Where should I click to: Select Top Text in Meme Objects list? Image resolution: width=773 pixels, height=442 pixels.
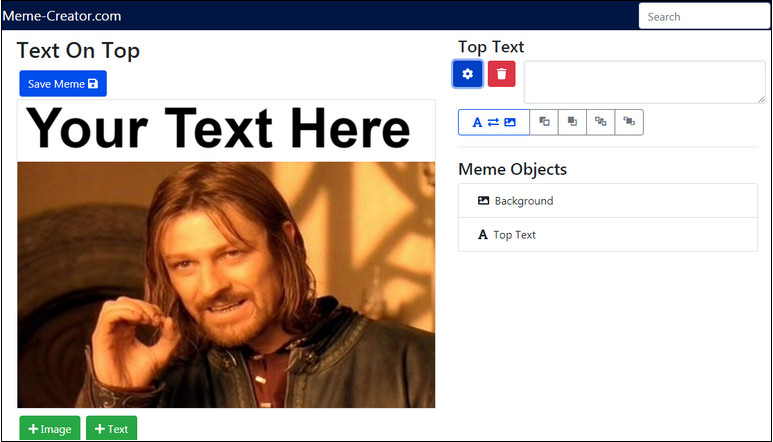pos(608,235)
